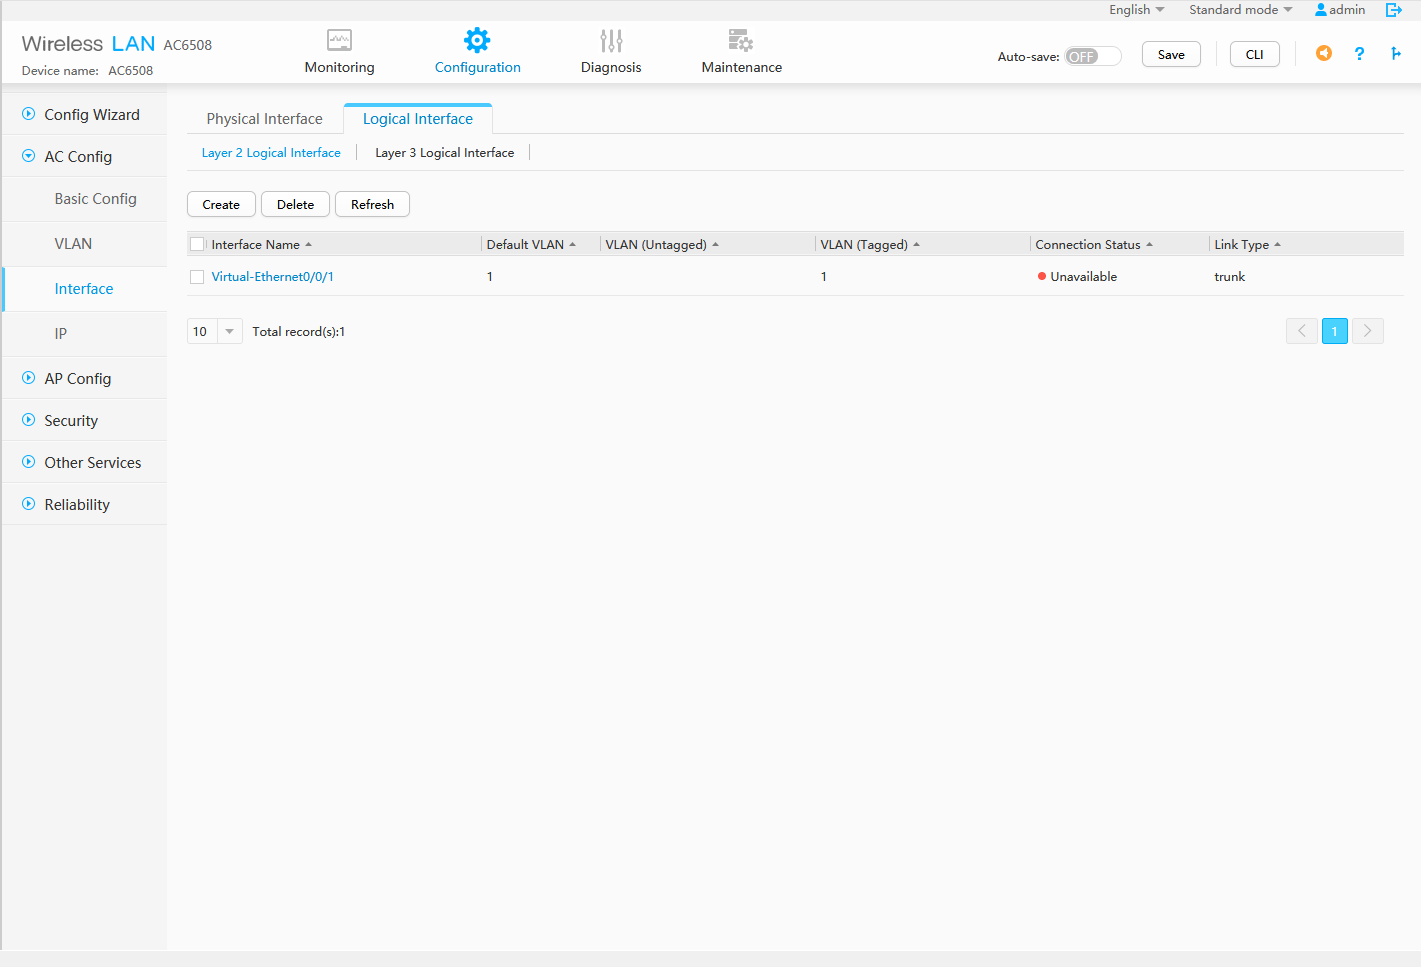Open the English language dropdown
Image resolution: width=1421 pixels, height=967 pixels.
pyautogui.click(x=1136, y=10)
